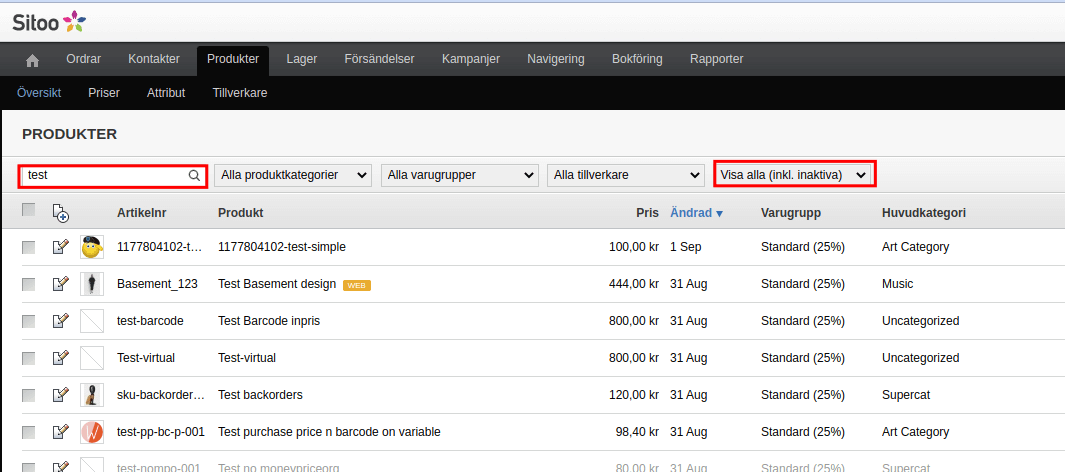Click the add product icon in table header
The height and width of the screenshot is (472, 1065).
coord(60,213)
